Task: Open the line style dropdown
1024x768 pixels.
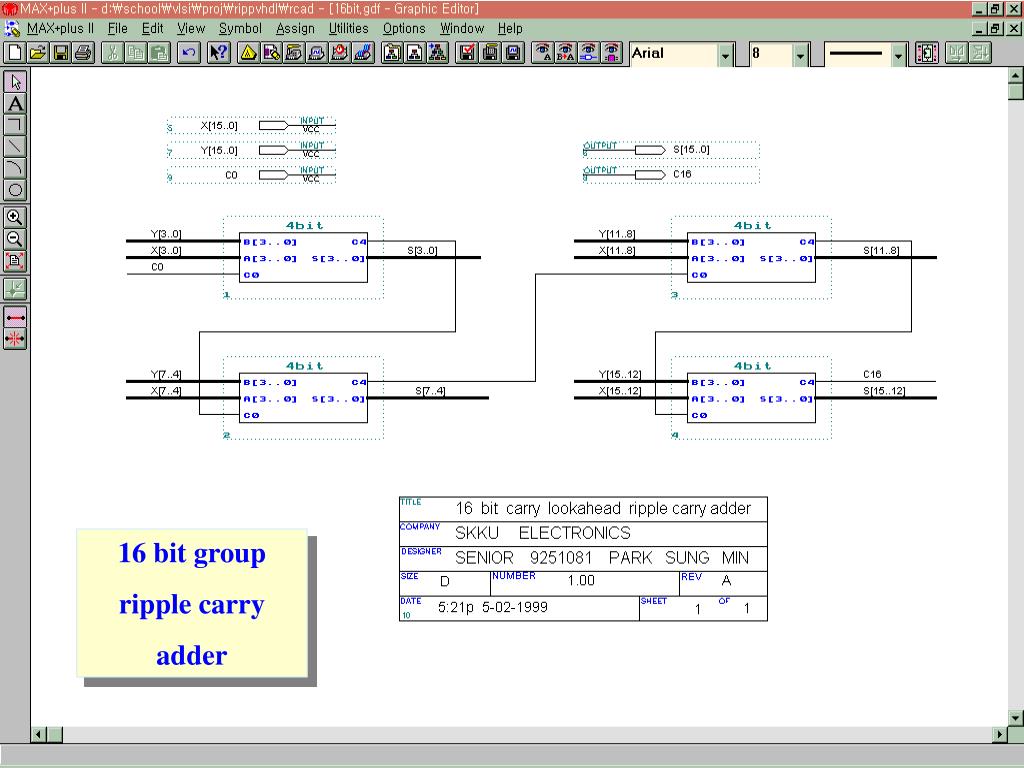Action: [899, 56]
